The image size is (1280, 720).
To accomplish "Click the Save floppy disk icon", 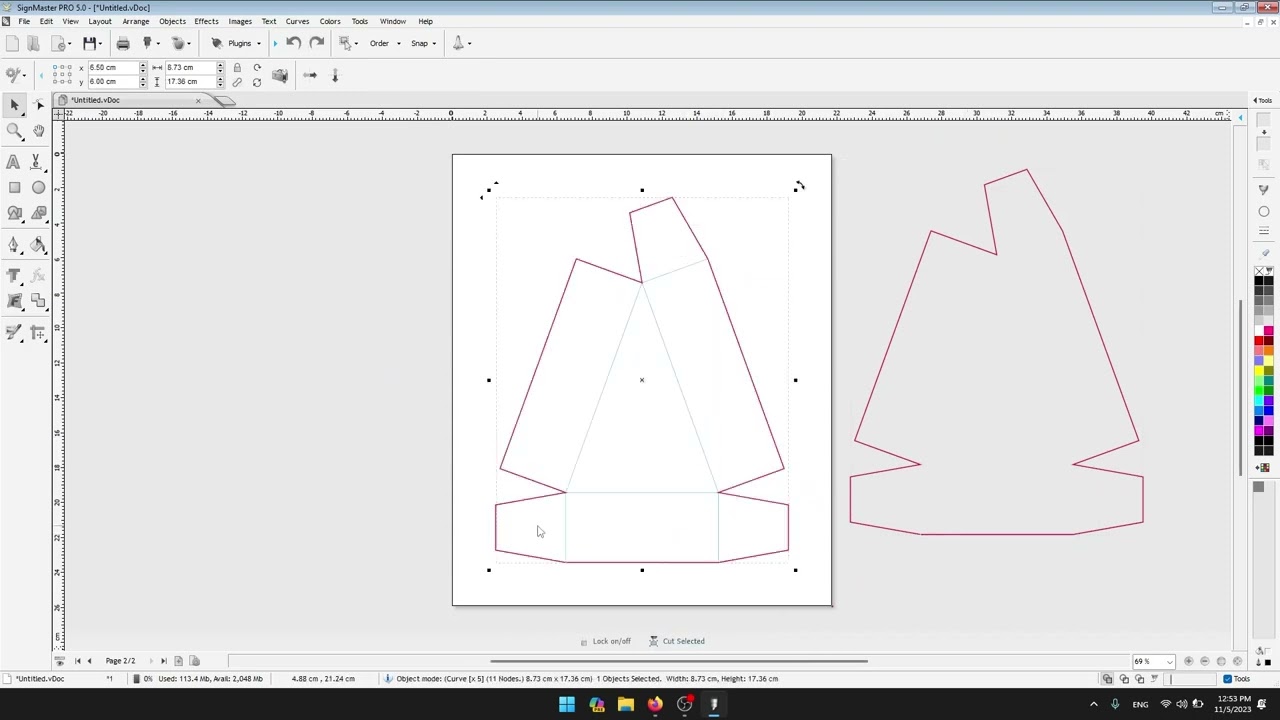I will tap(90, 43).
